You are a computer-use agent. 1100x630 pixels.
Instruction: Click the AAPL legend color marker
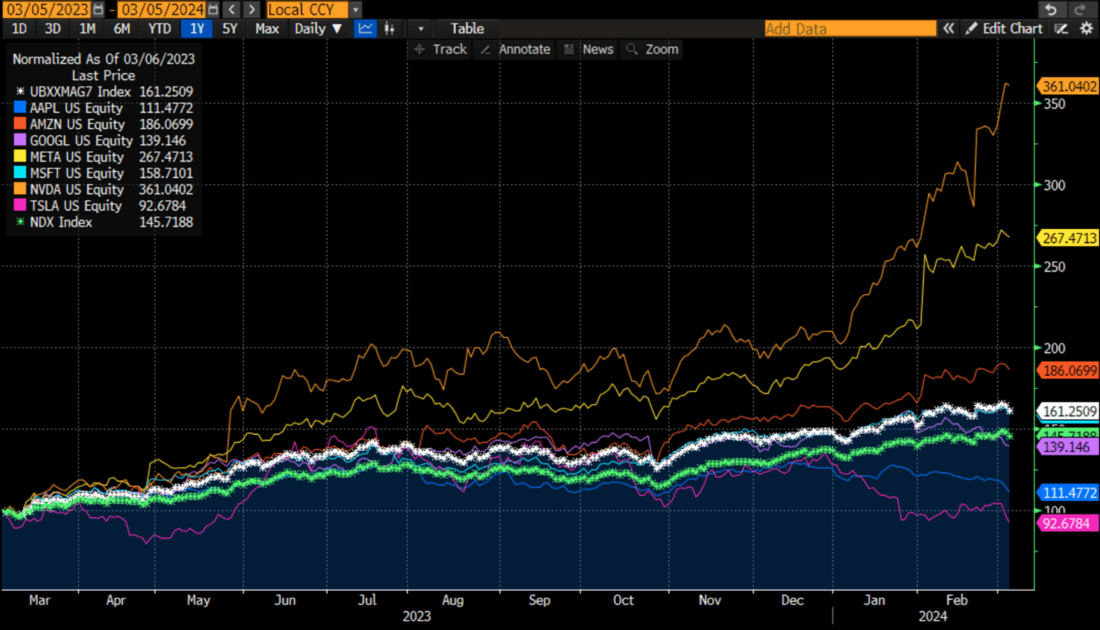tap(19, 107)
